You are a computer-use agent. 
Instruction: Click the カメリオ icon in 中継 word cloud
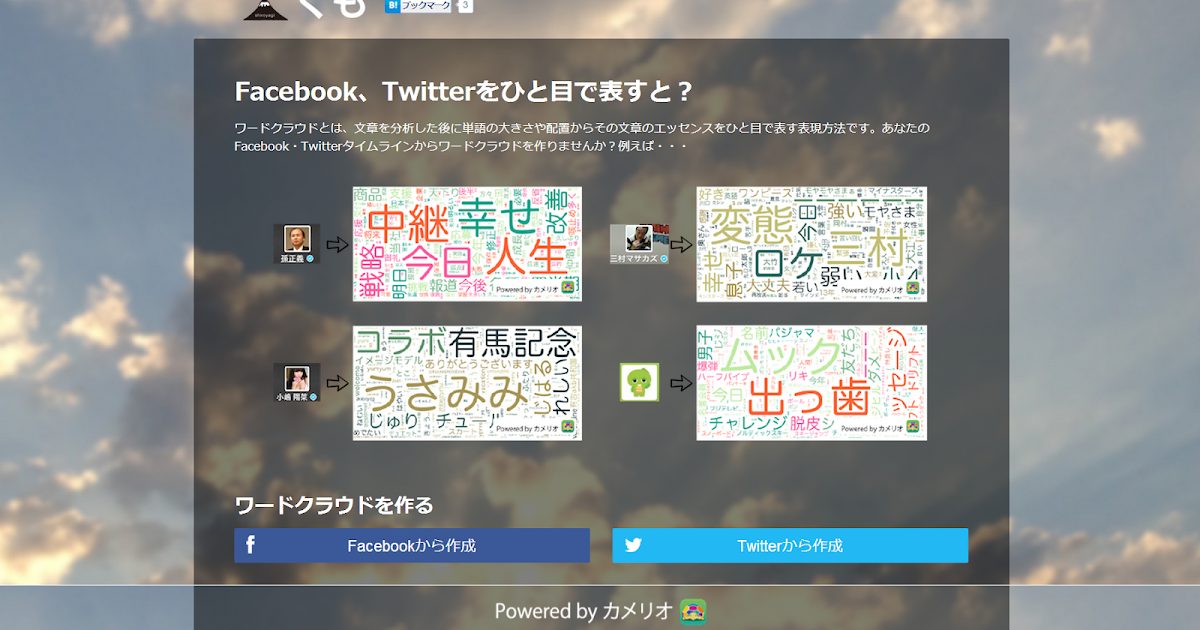pyautogui.click(x=569, y=288)
